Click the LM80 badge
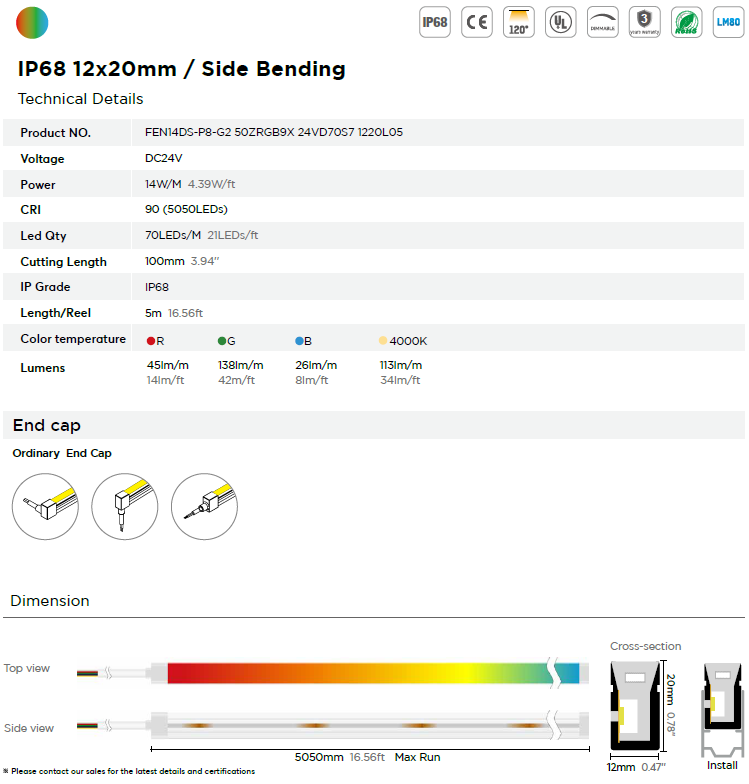Screen dimensions: 749x784 [x=728, y=22]
